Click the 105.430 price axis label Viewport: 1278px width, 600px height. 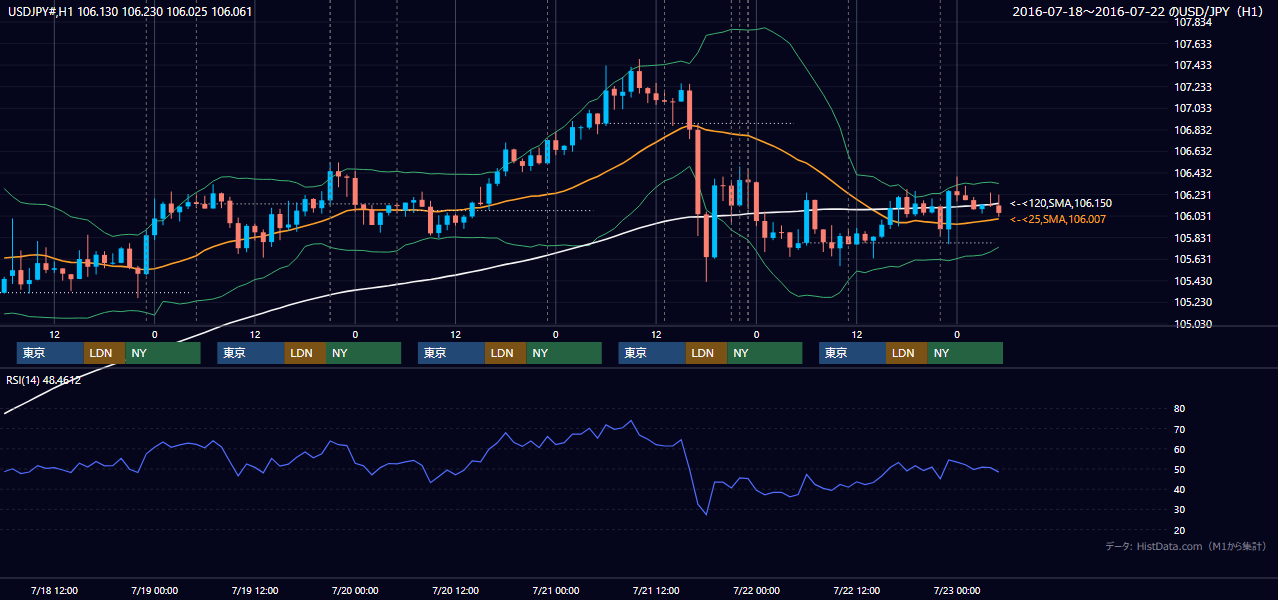pyautogui.click(x=1195, y=281)
